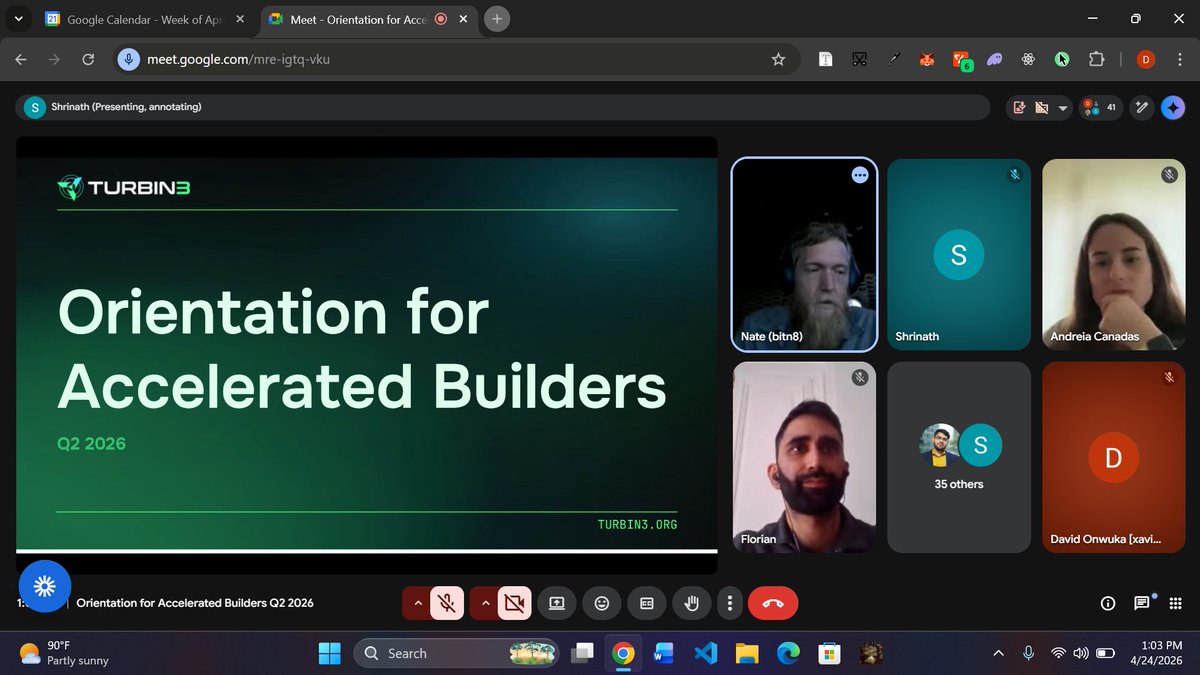Expand the meeting activity dropdown arrow

(1063, 108)
